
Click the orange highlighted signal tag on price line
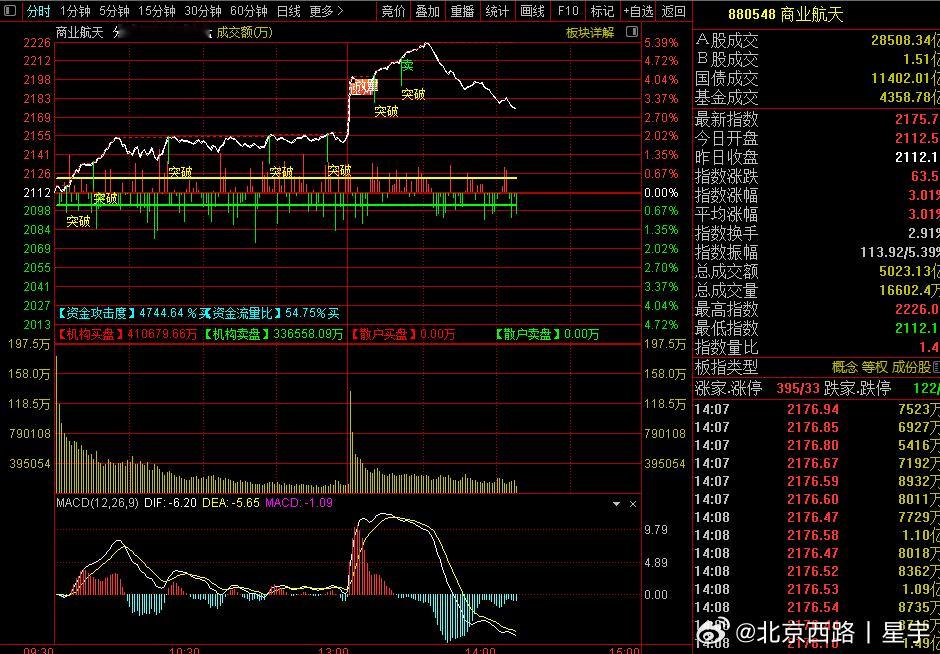(363, 86)
